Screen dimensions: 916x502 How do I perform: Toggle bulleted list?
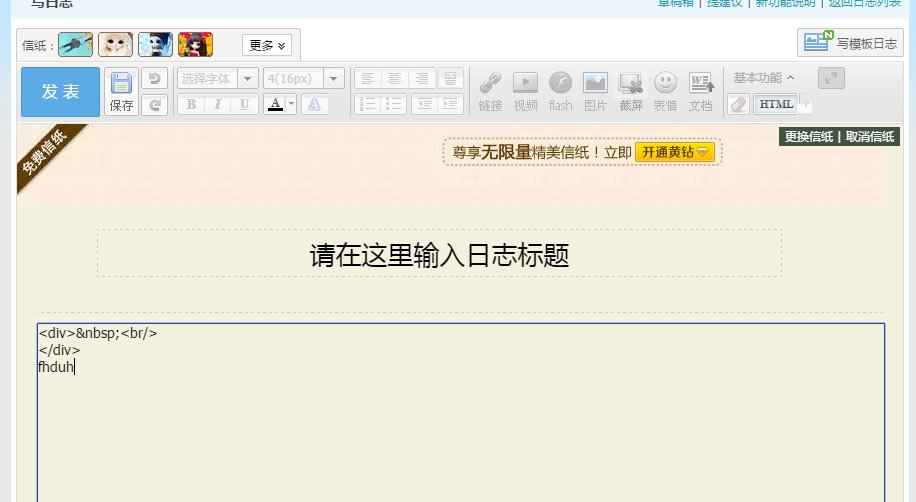click(394, 105)
